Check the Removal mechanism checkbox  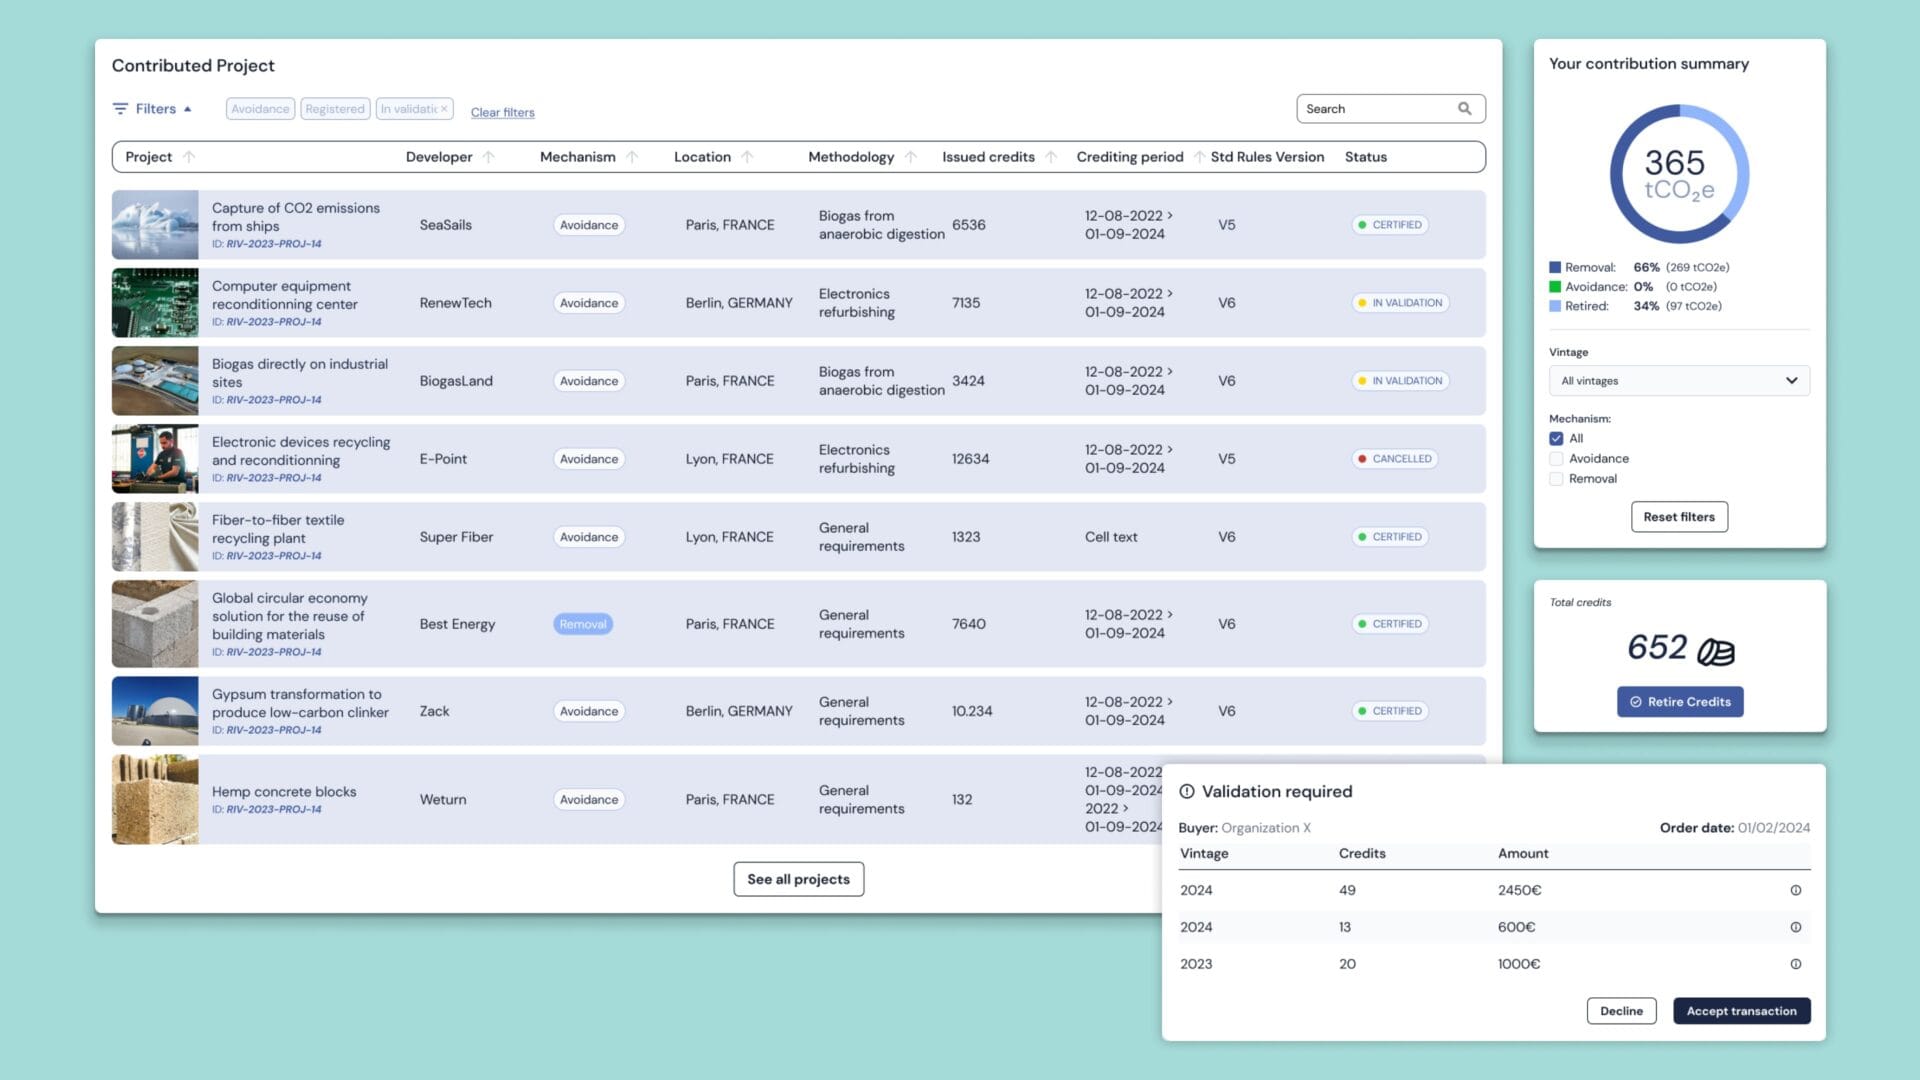tap(1556, 479)
